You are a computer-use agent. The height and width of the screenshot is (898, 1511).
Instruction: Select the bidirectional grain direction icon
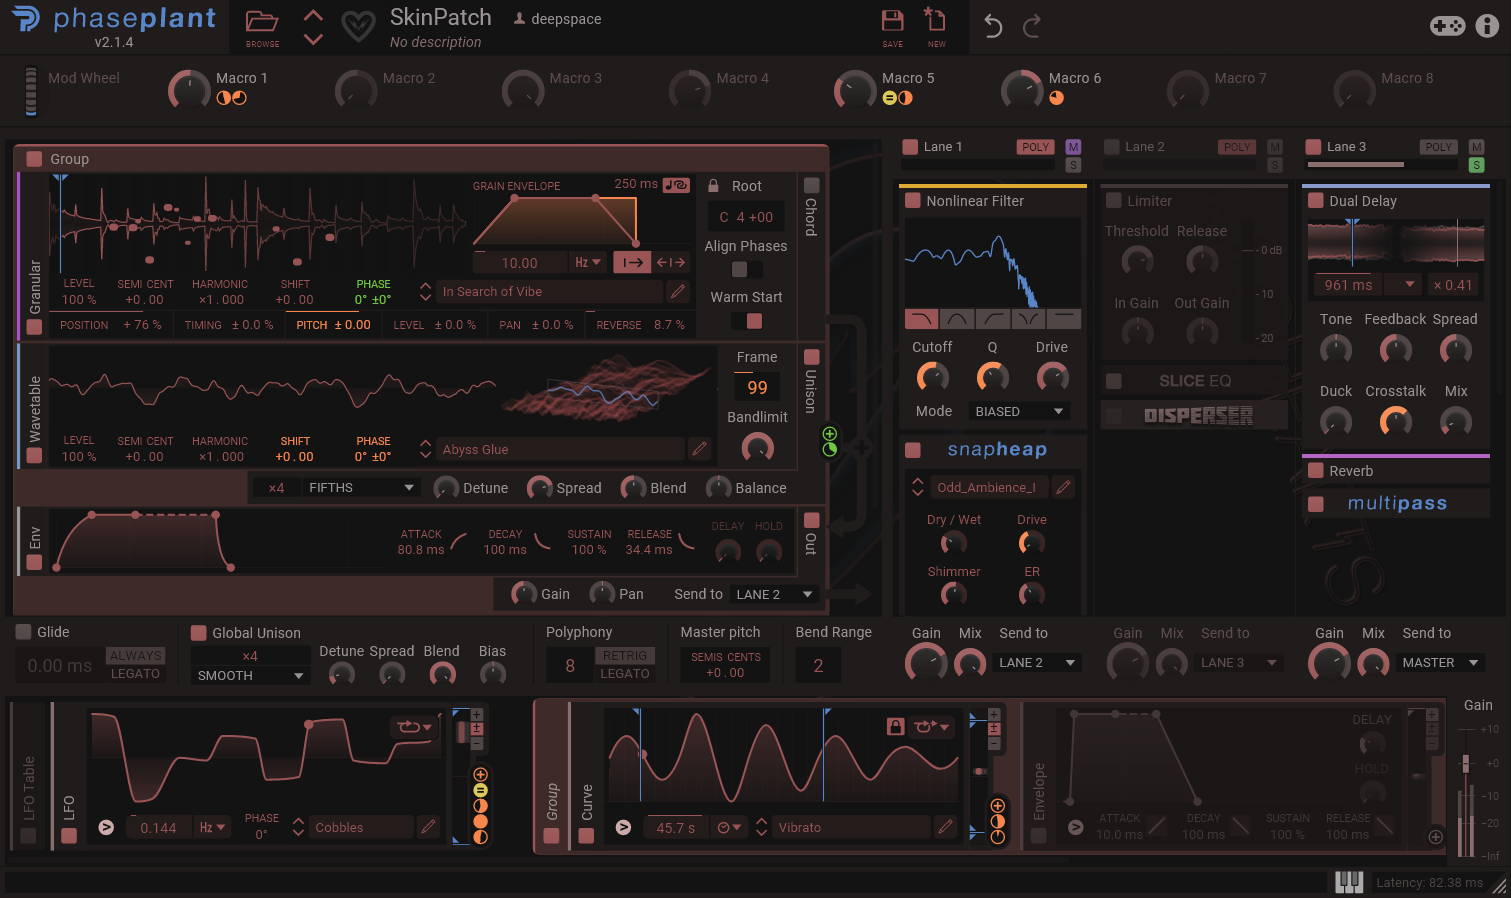(671, 262)
